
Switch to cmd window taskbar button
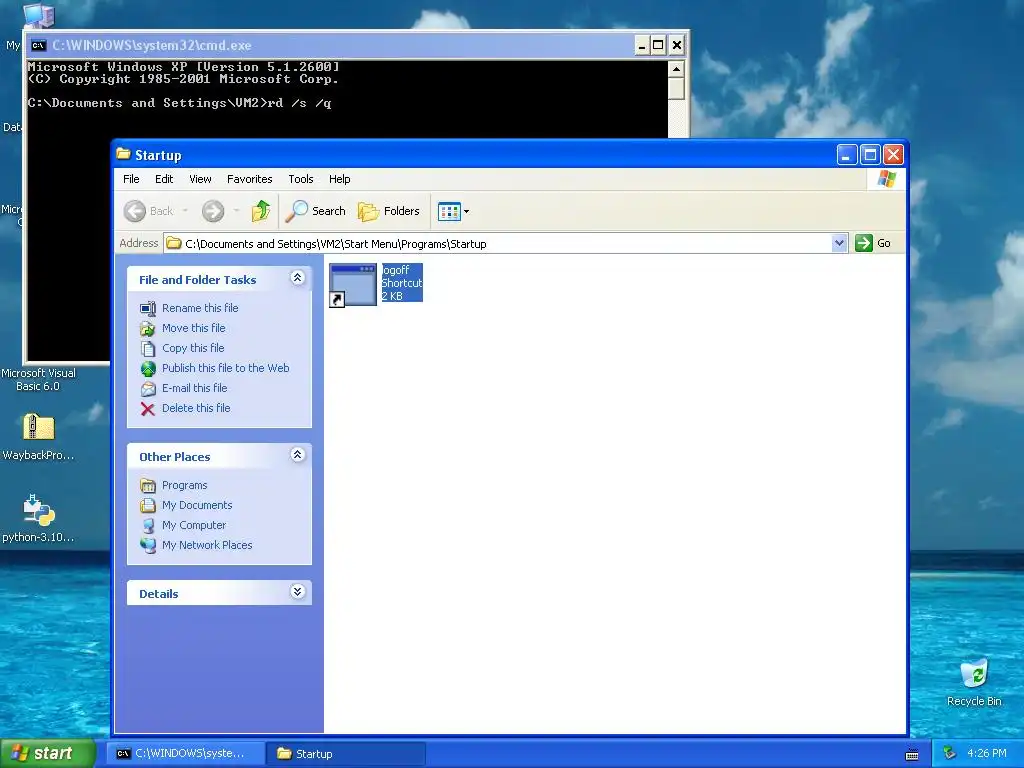tap(185, 754)
